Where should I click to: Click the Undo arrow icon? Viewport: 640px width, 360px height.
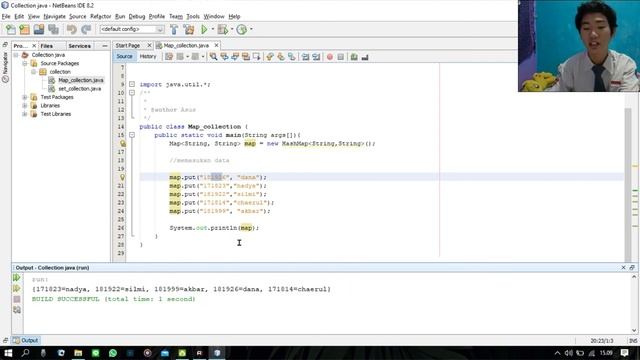[72, 29]
